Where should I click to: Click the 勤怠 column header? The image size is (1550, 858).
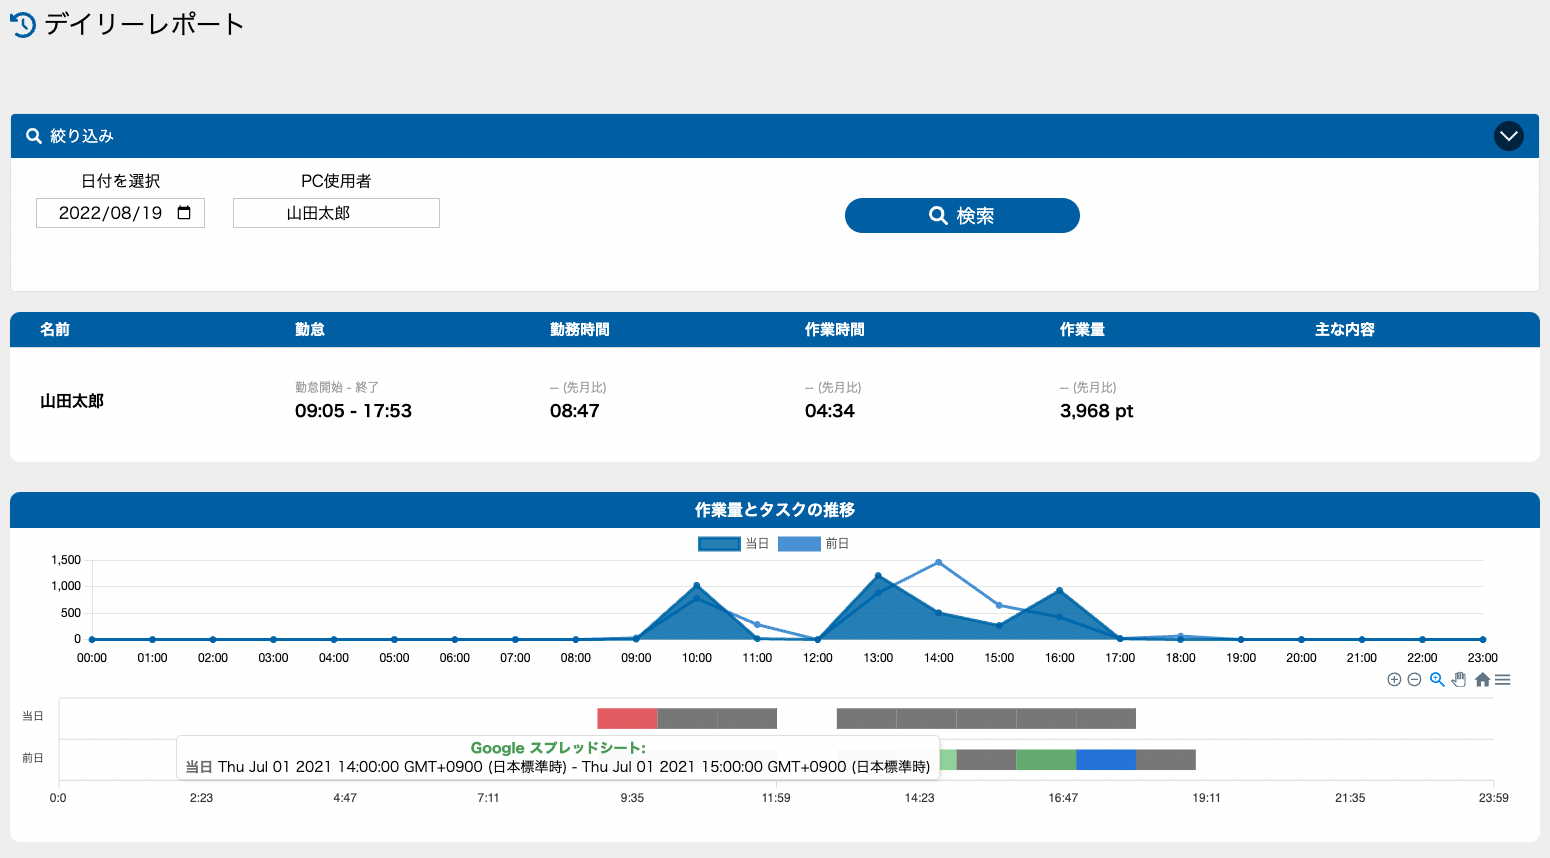pyautogui.click(x=310, y=330)
